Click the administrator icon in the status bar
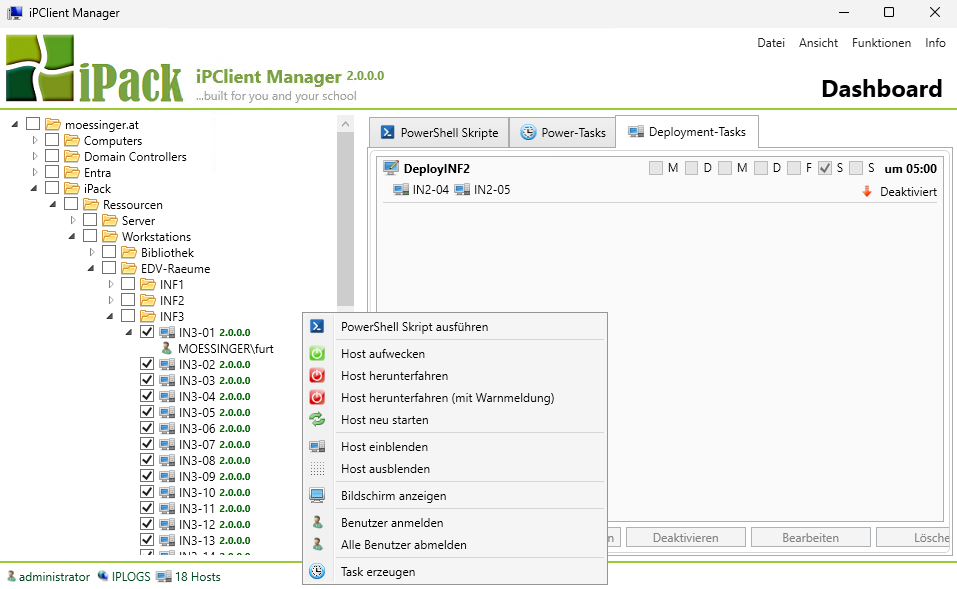 point(10,576)
